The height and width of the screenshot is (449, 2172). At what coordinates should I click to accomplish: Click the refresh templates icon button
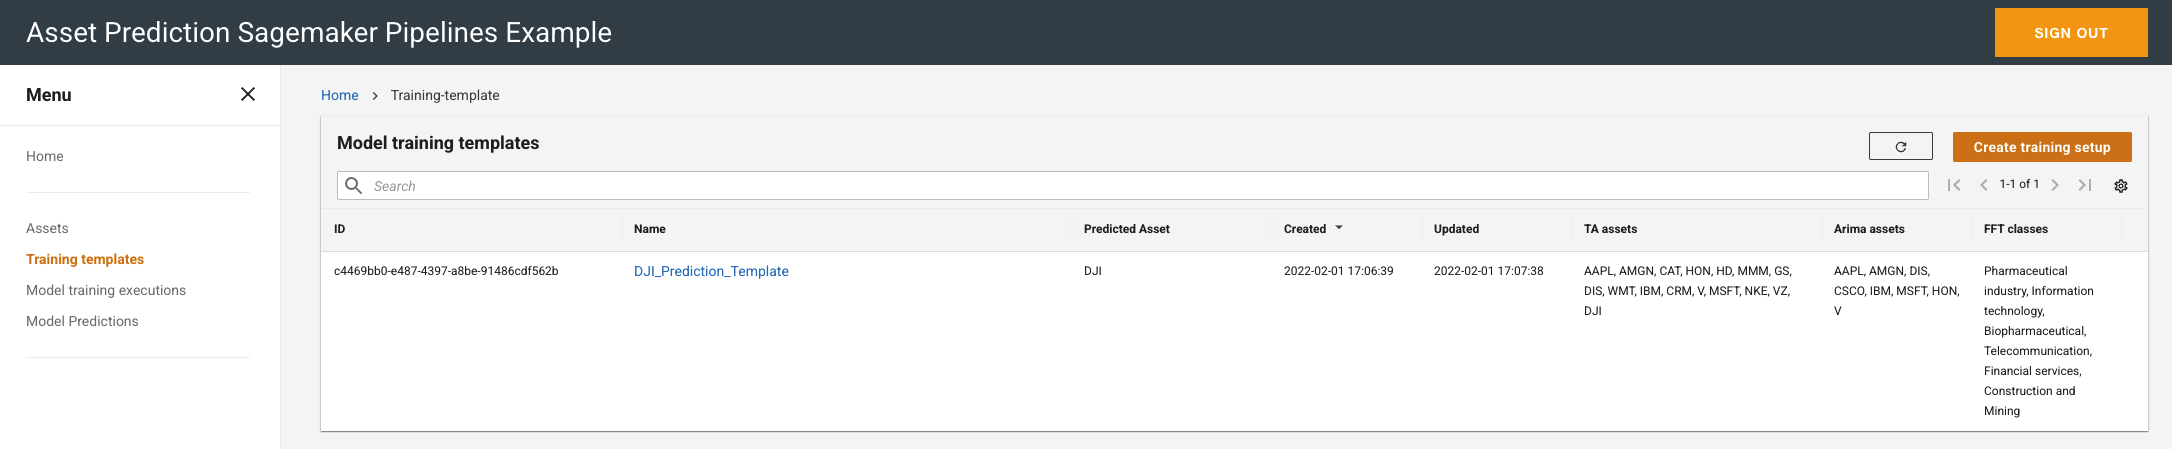1900,146
